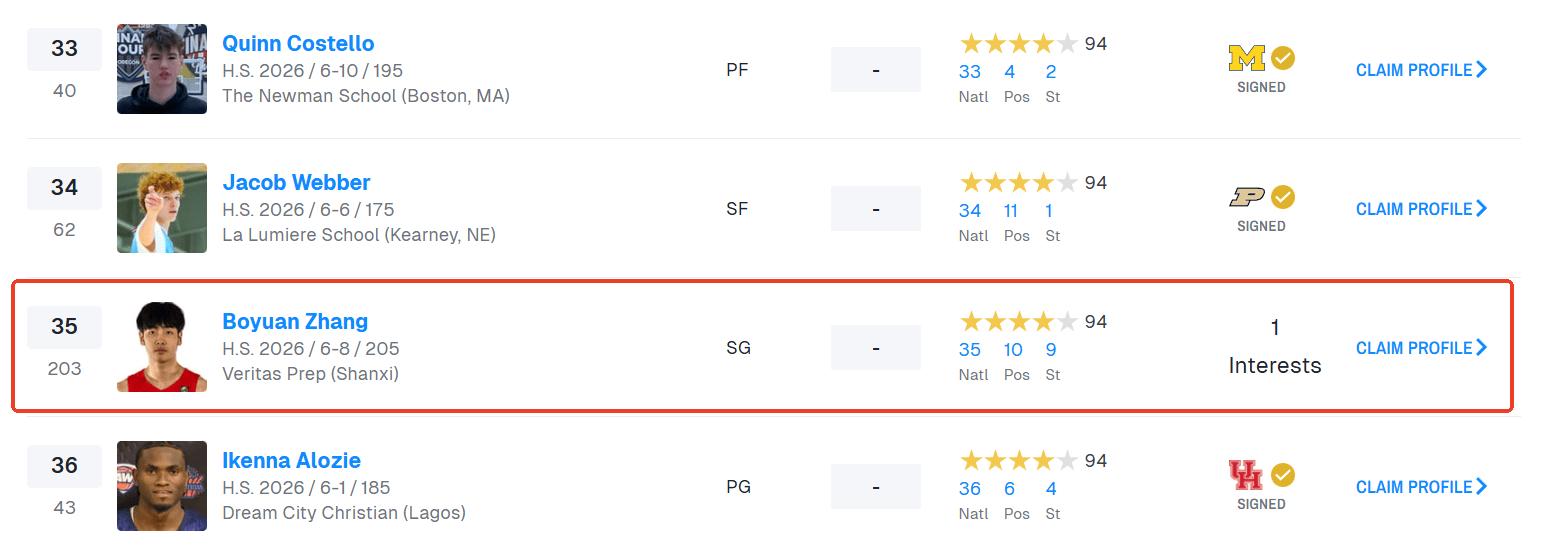
Task: Click Claim Profile arrow for Ikenna Alozie
Action: [1482, 487]
